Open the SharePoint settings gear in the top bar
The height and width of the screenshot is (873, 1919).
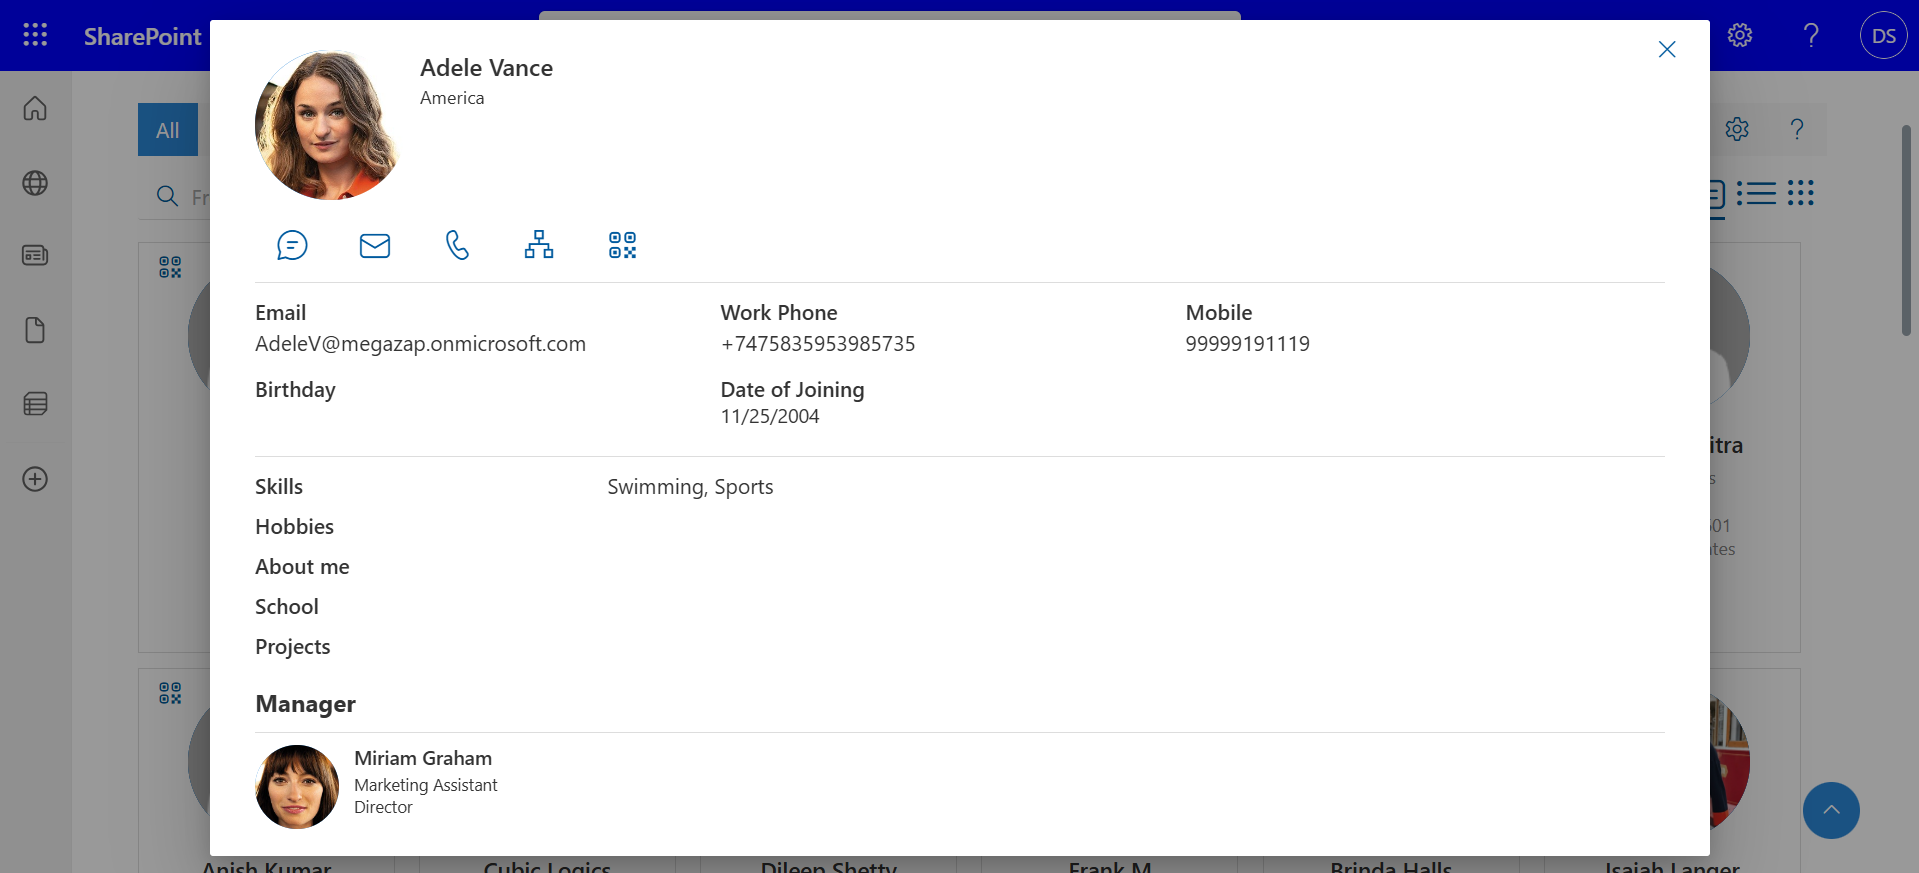click(1740, 35)
